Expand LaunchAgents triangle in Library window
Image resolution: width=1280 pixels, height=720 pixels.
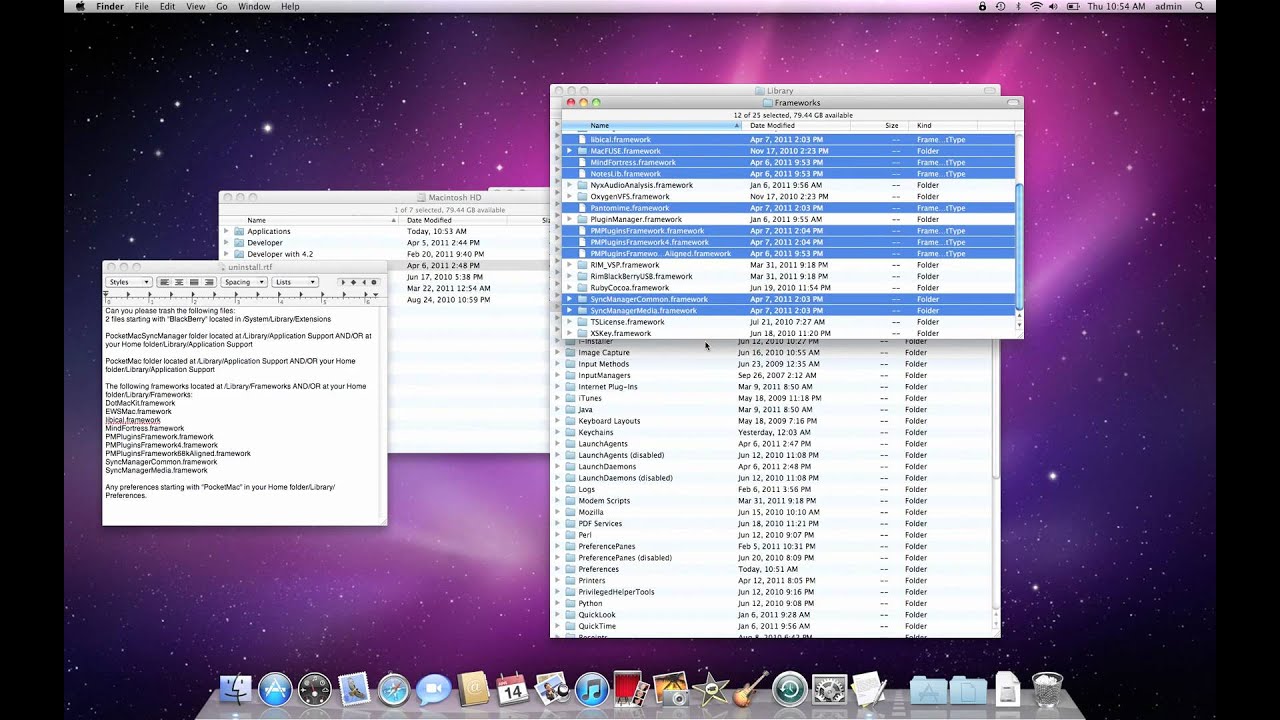pos(558,444)
